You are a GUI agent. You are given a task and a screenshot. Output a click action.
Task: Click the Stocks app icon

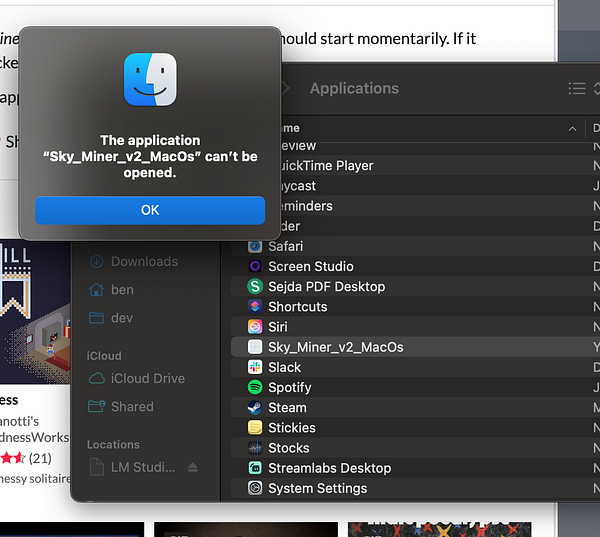[x=255, y=448]
